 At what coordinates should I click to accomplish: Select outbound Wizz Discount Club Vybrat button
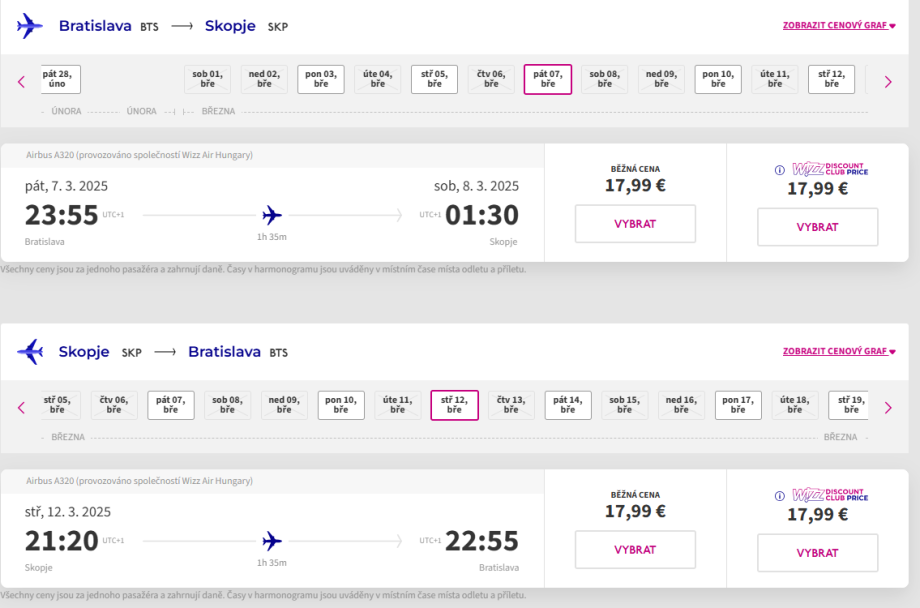tap(817, 227)
